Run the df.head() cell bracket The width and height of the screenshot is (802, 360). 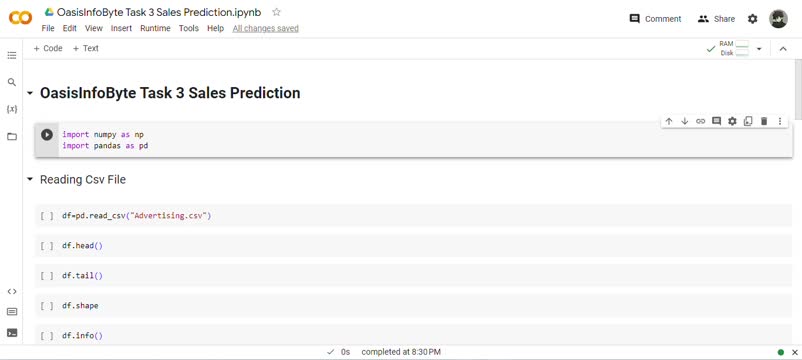(47, 245)
